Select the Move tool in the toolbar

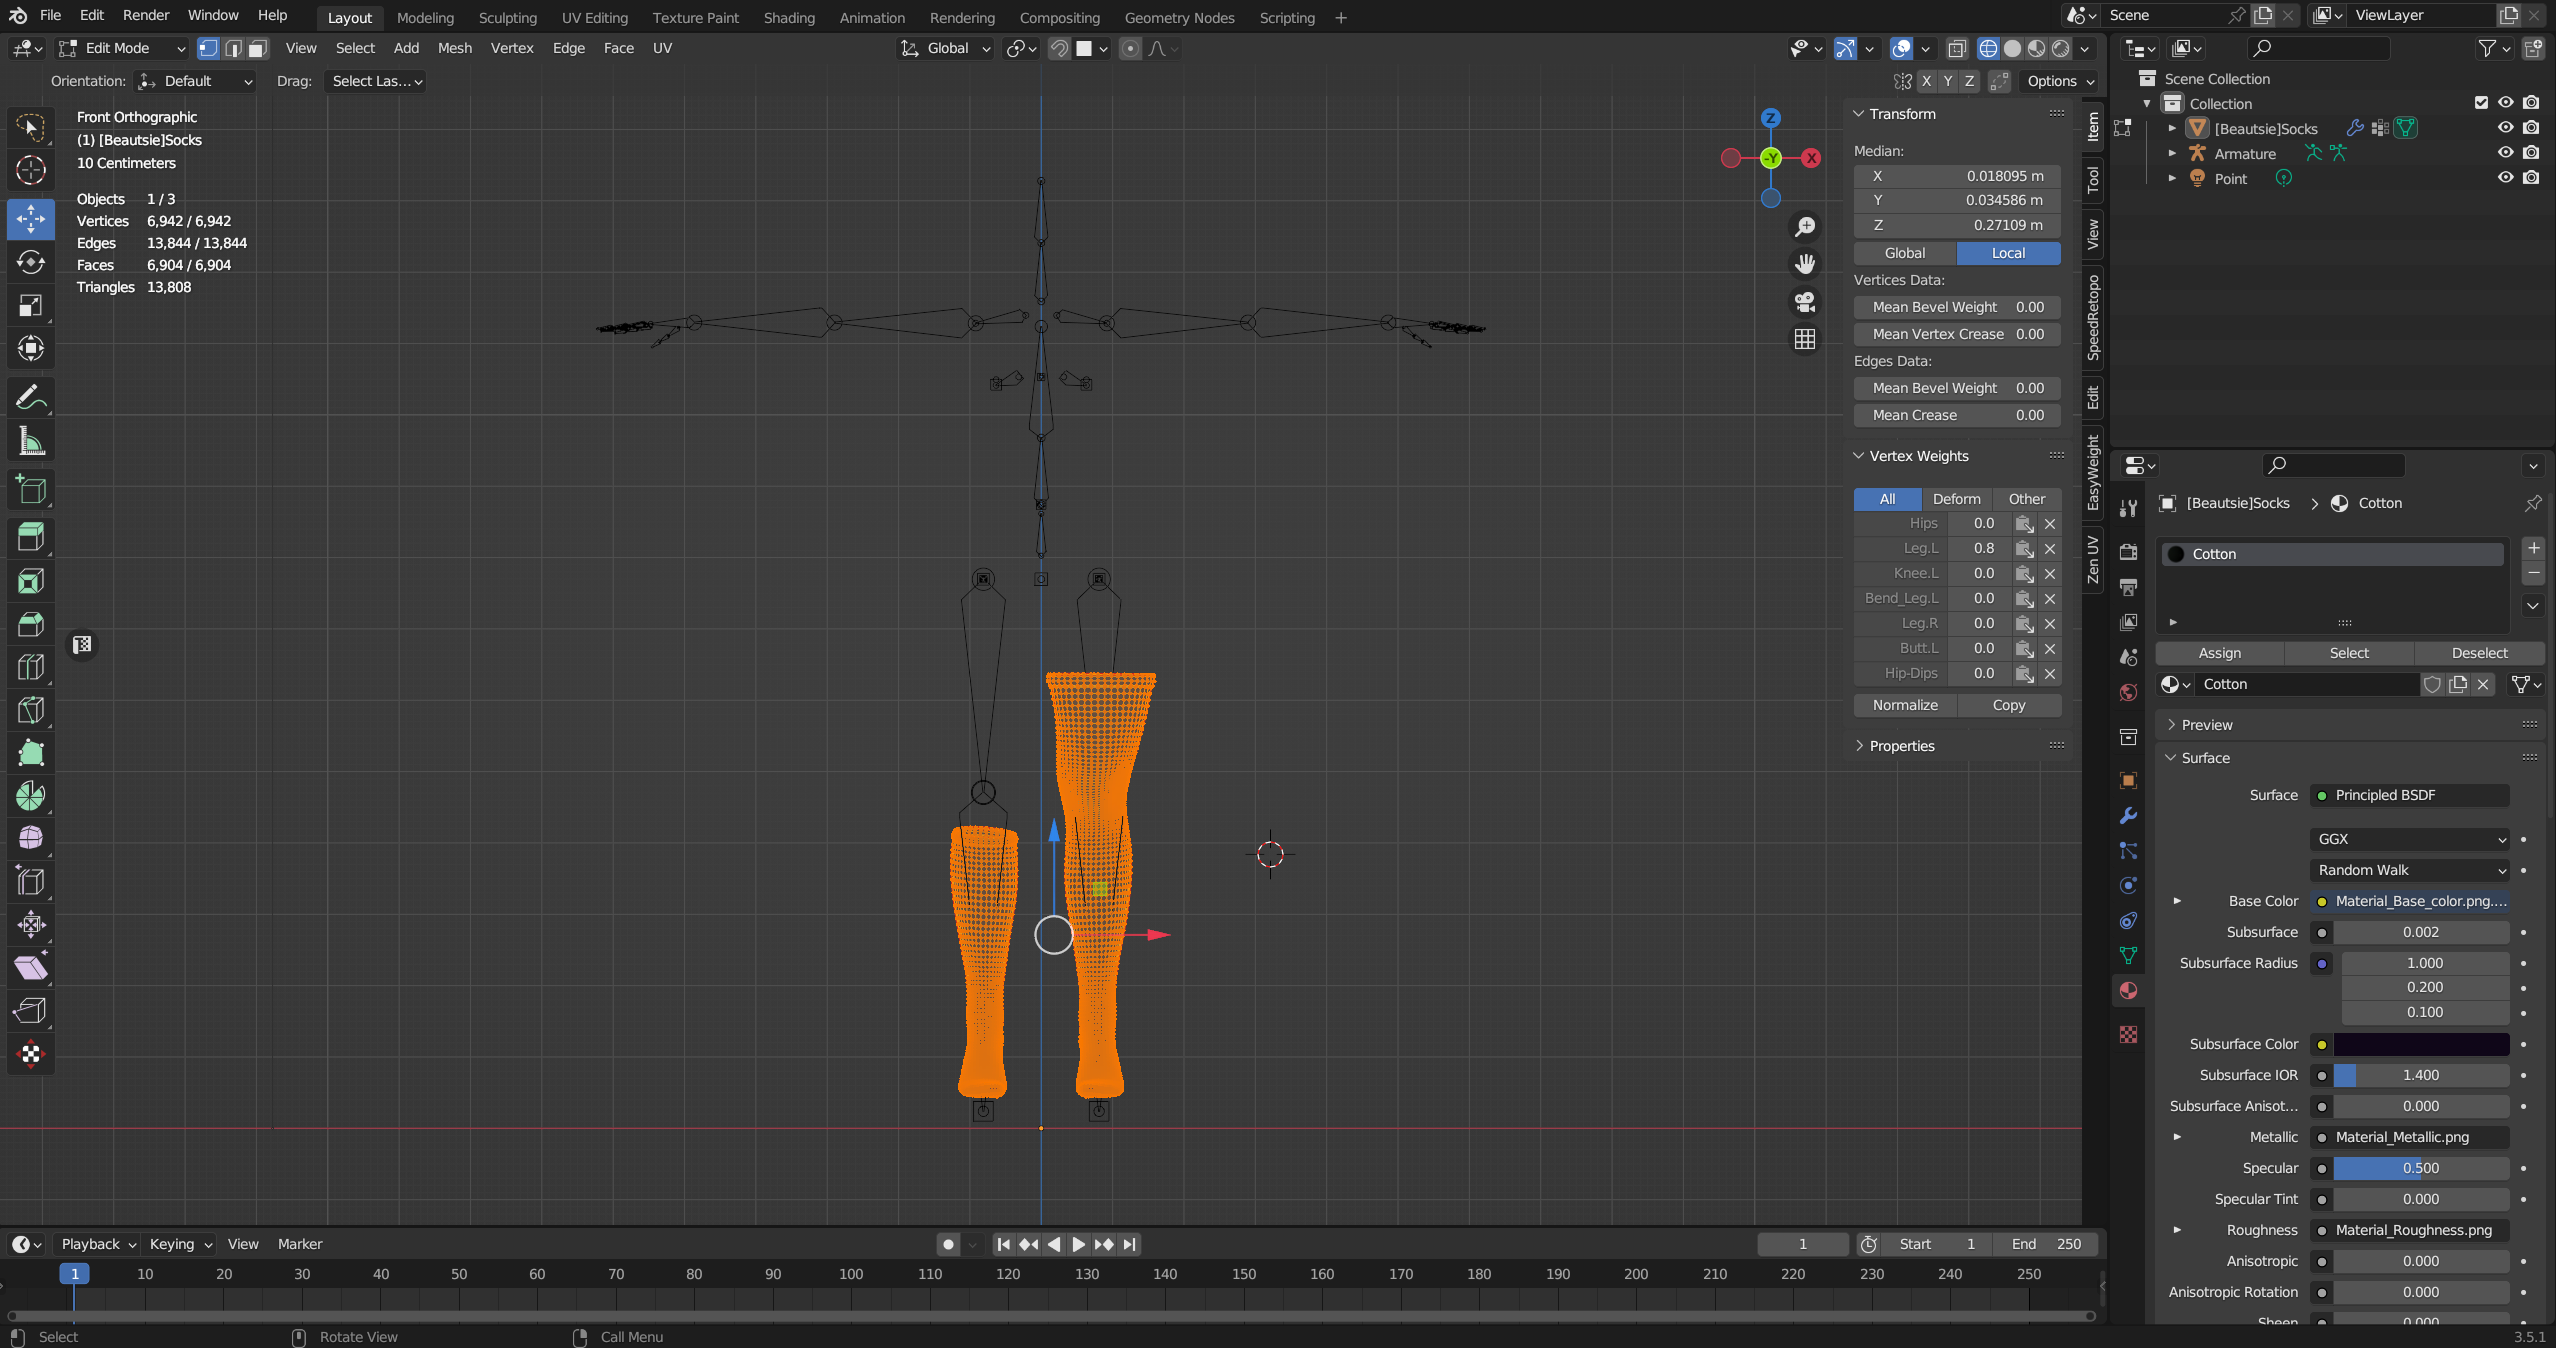click(31, 218)
